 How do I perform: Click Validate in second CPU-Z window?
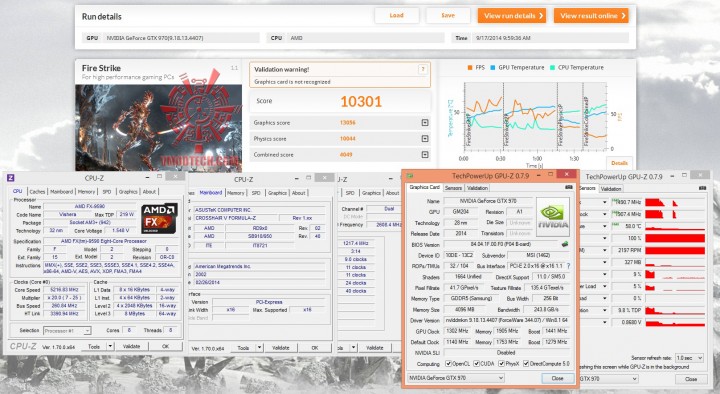point(281,348)
